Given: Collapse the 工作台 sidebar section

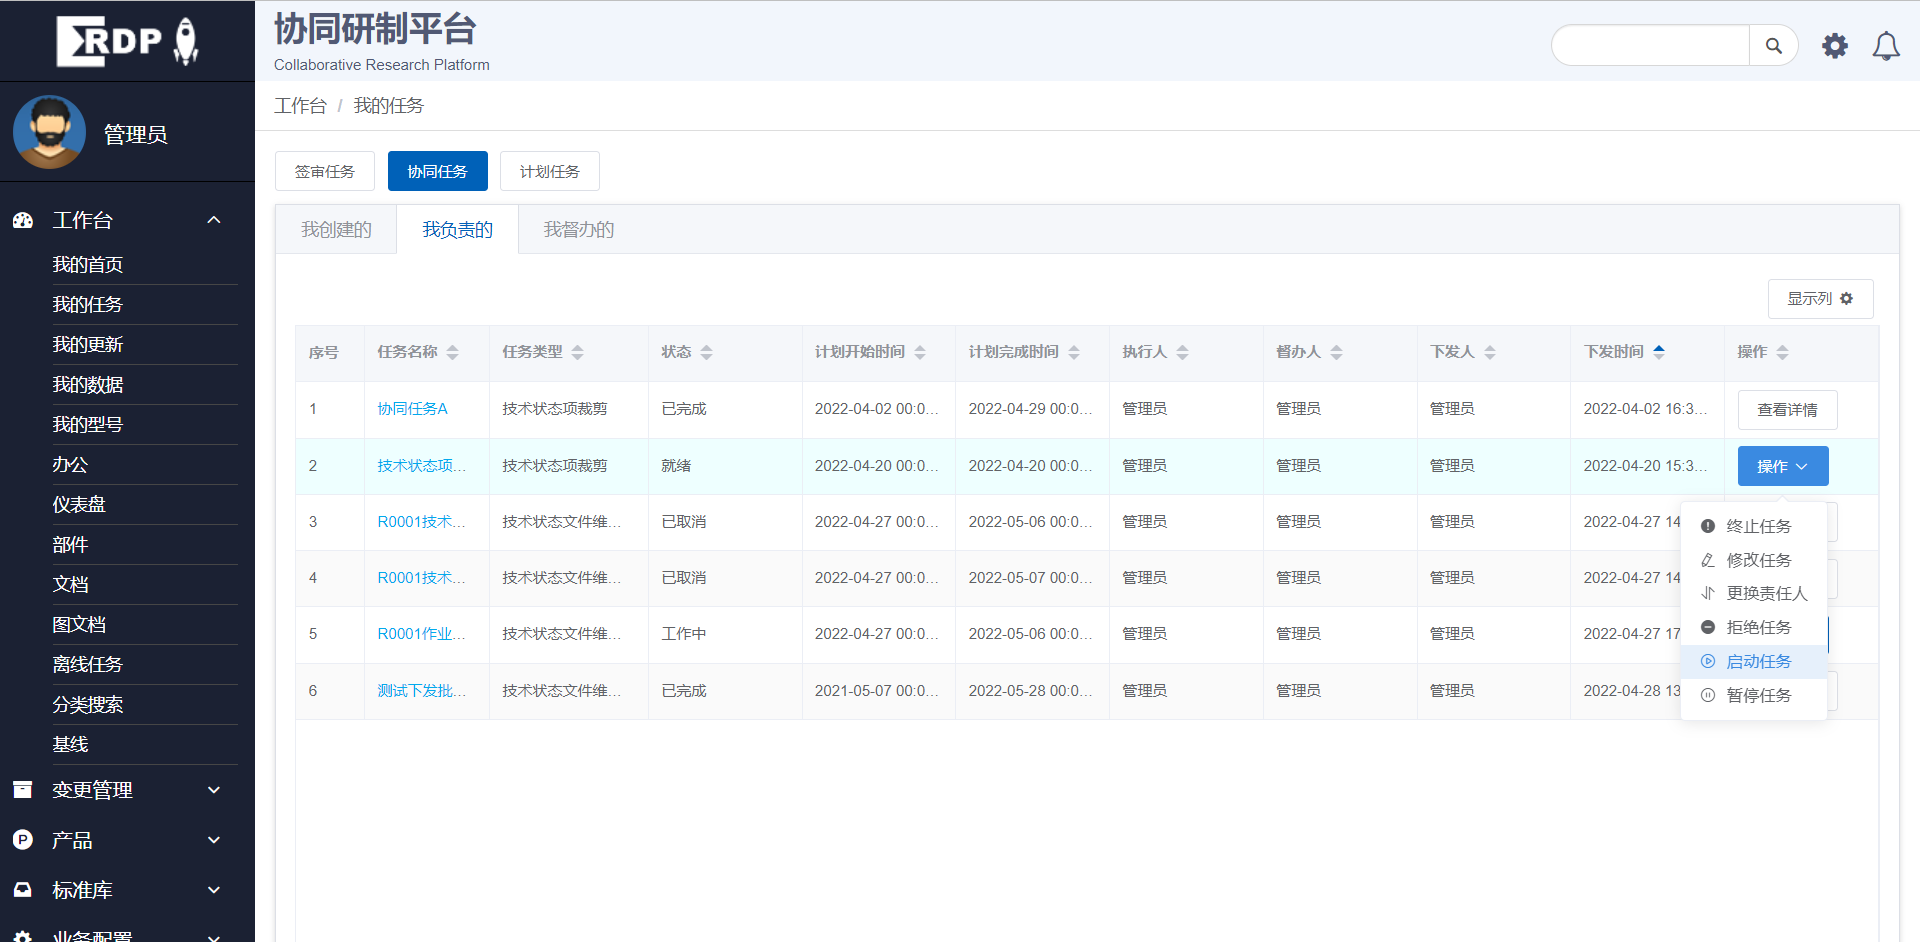Looking at the screenshot, I should pyautogui.click(x=213, y=220).
